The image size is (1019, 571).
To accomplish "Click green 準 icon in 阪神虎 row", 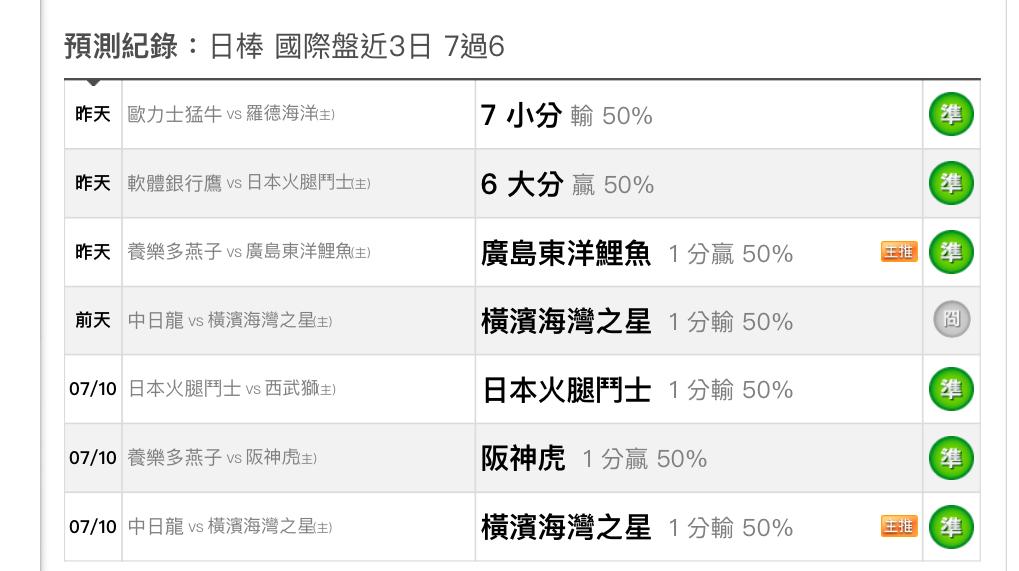I will point(951,458).
